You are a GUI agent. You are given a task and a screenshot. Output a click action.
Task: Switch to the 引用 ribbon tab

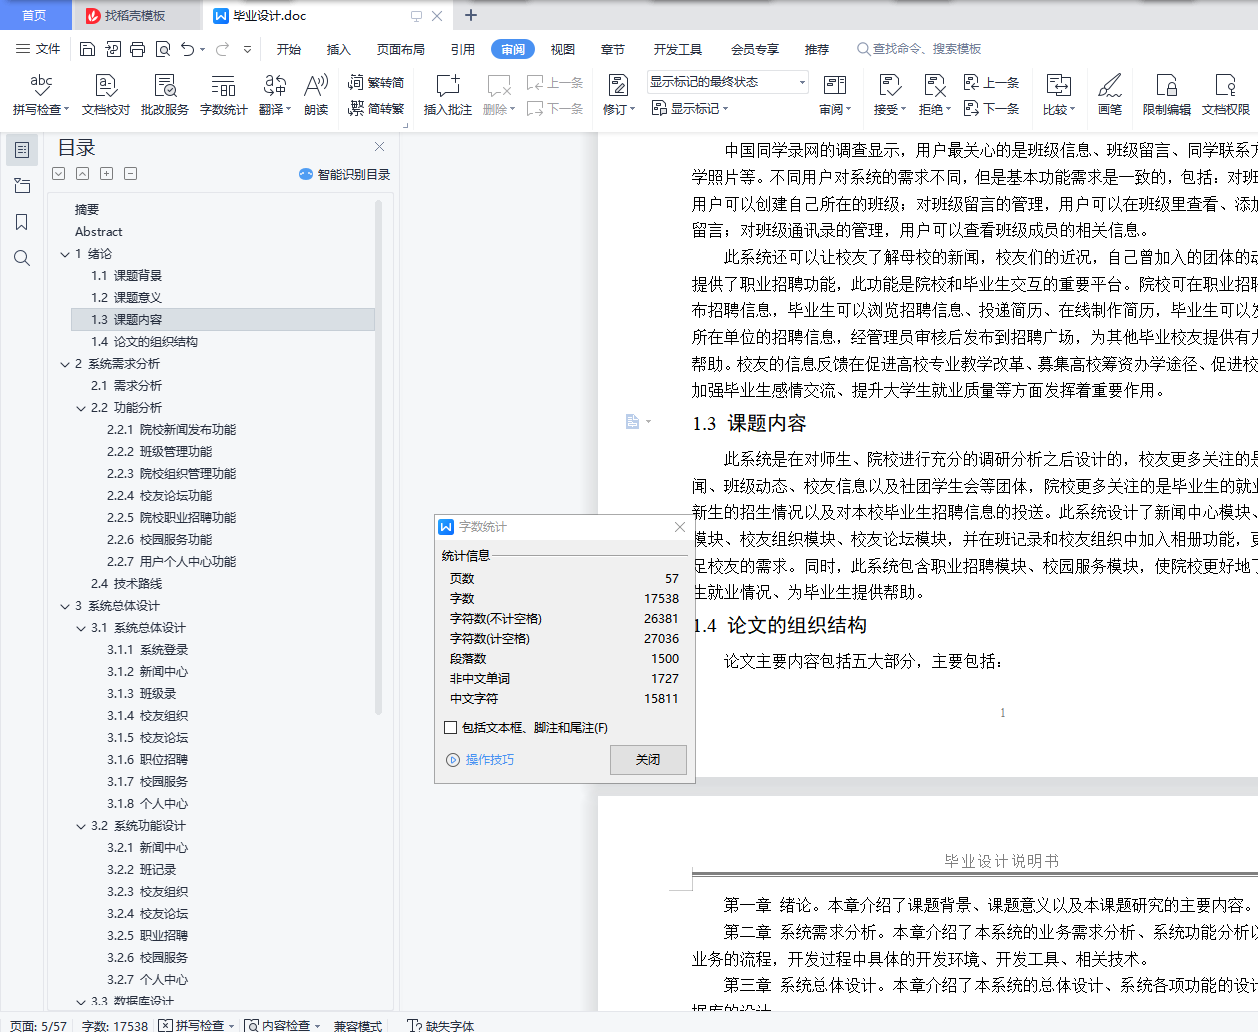coord(463,49)
